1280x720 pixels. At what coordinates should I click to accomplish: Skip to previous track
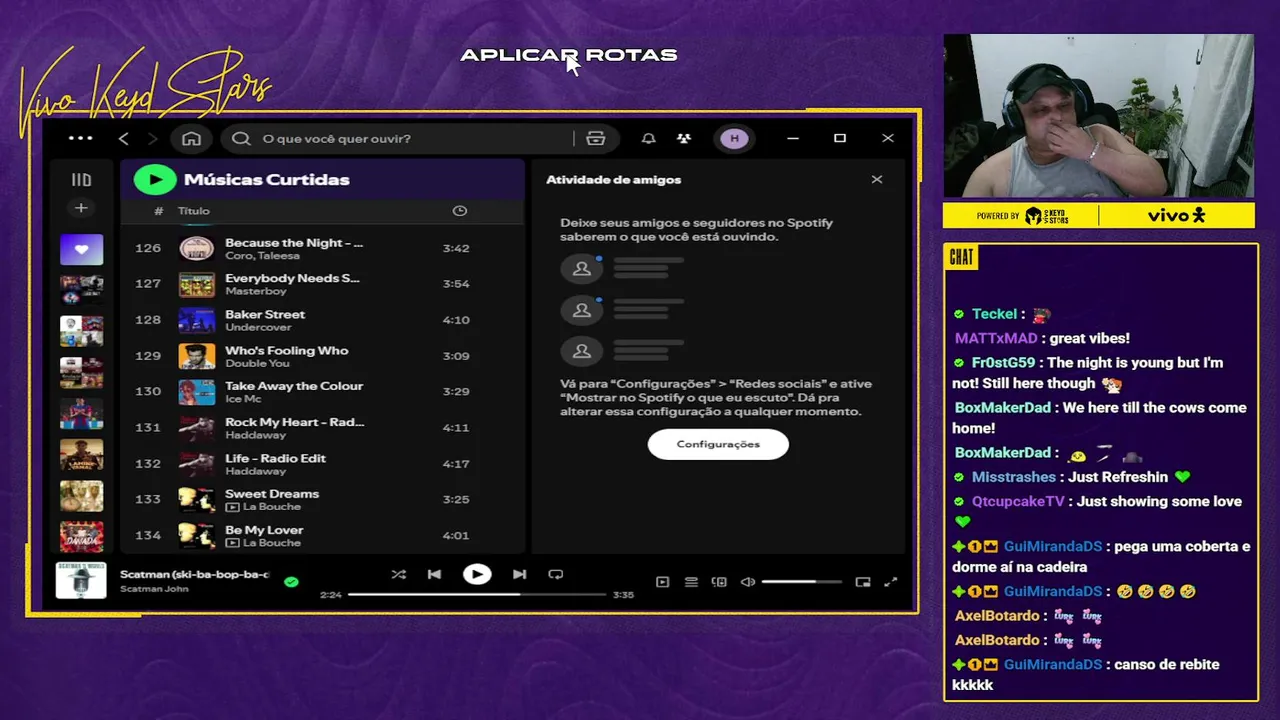pyautogui.click(x=434, y=574)
